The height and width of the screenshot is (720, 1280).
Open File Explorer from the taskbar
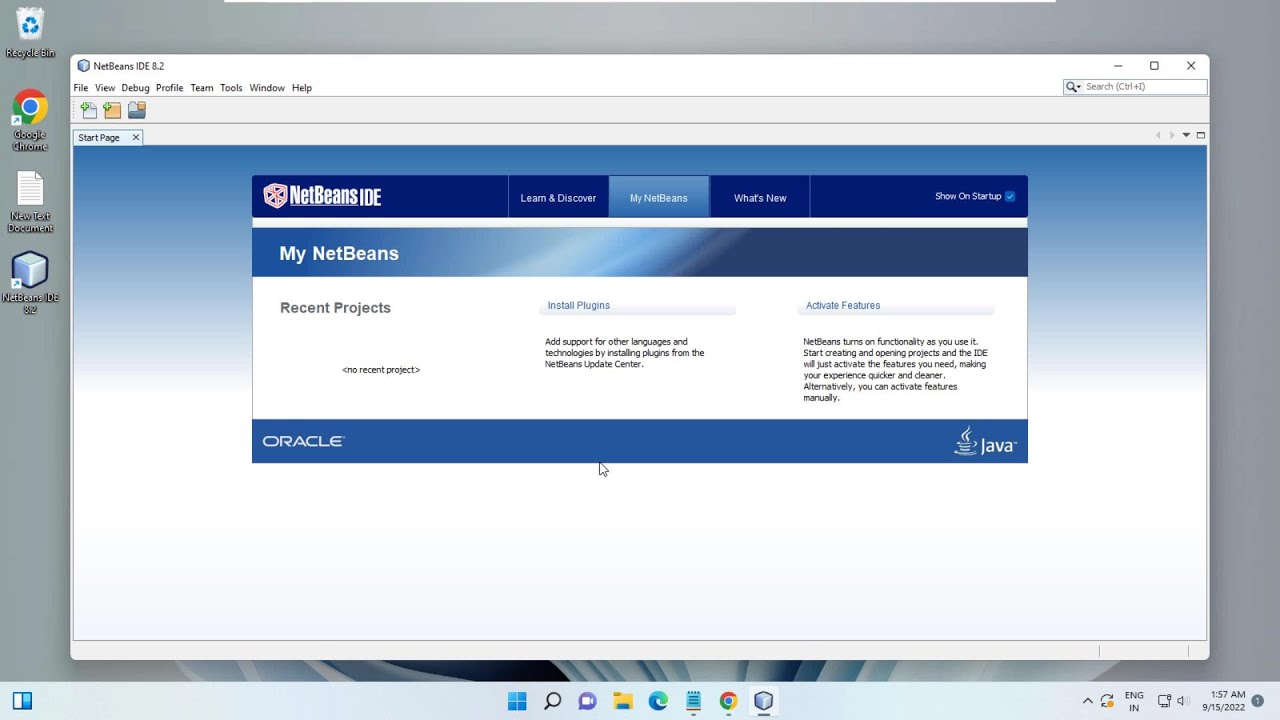click(622, 701)
